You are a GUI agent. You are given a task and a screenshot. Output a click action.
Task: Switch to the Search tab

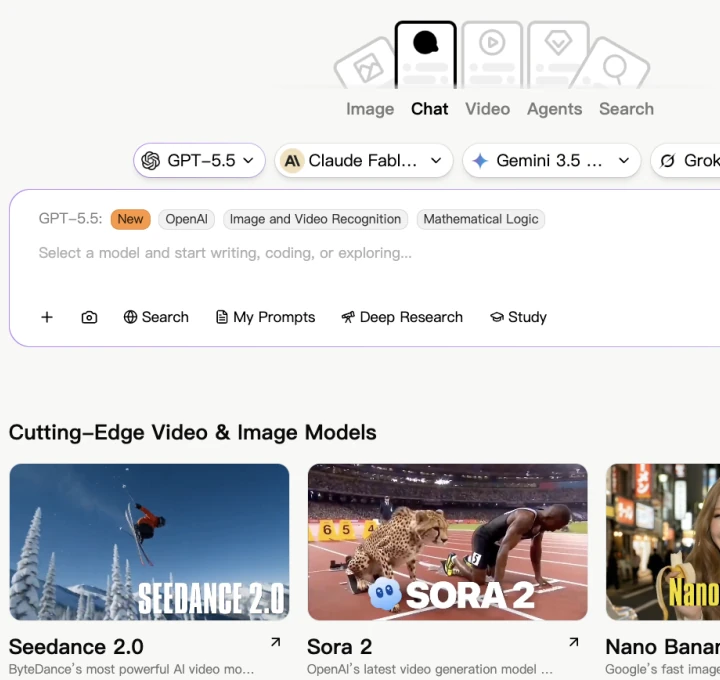(626, 109)
